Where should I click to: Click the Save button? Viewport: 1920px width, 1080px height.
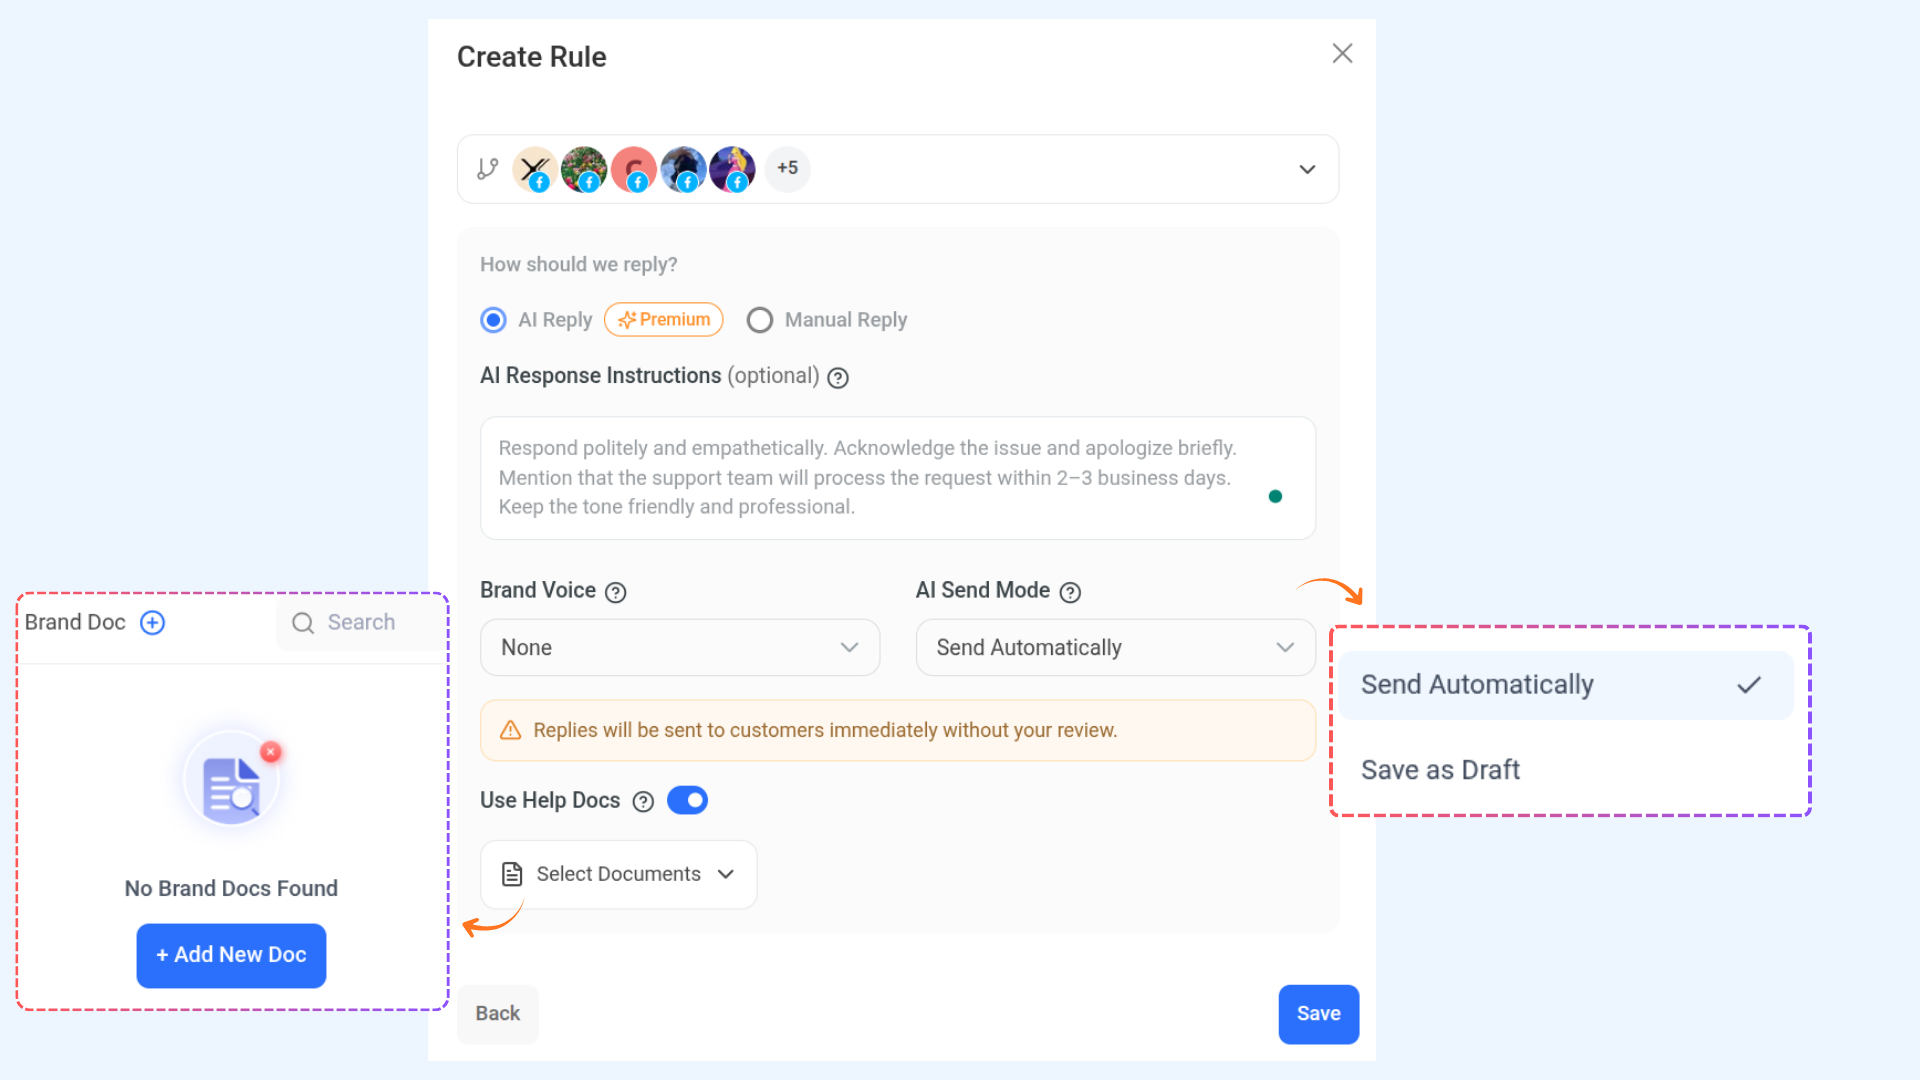point(1318,1014)
